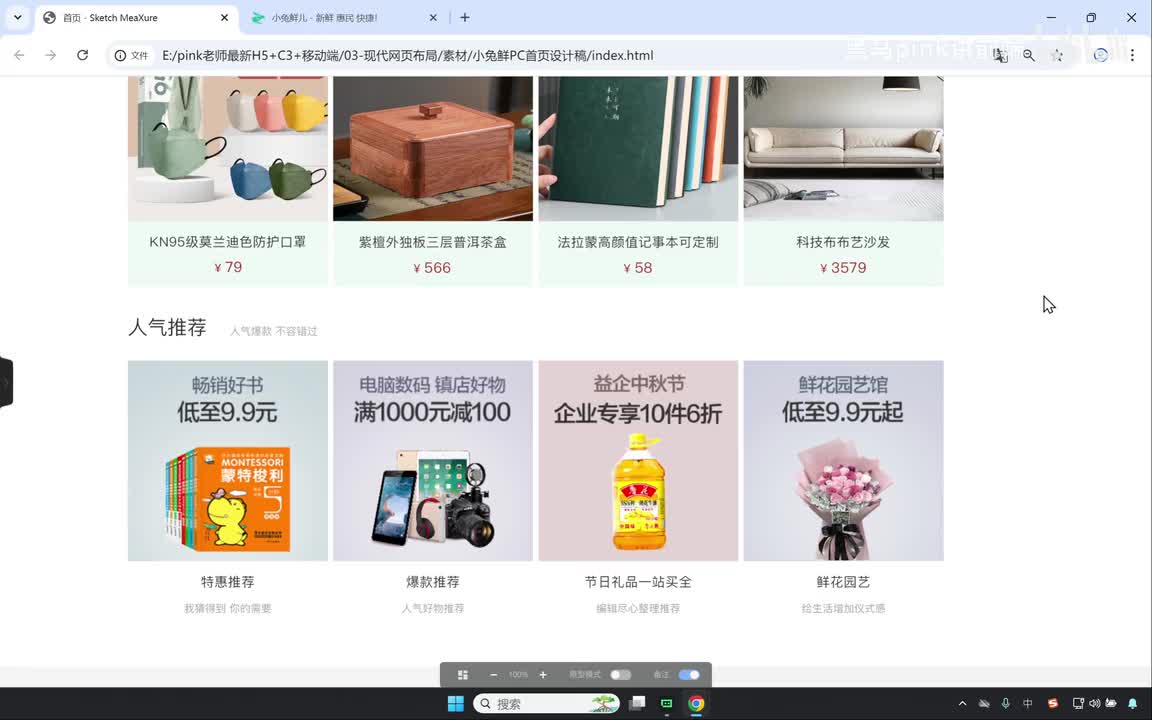Open the 电脑数码 镇店好物 promo banner
Viewport: 1152px width, 720px height.
pyautogui.click(x=433, y=461)
